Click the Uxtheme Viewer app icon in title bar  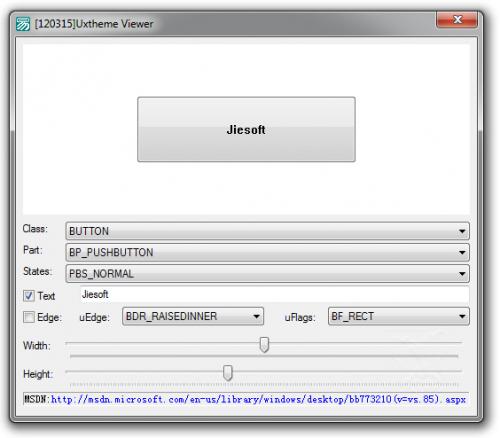(23, 24)
